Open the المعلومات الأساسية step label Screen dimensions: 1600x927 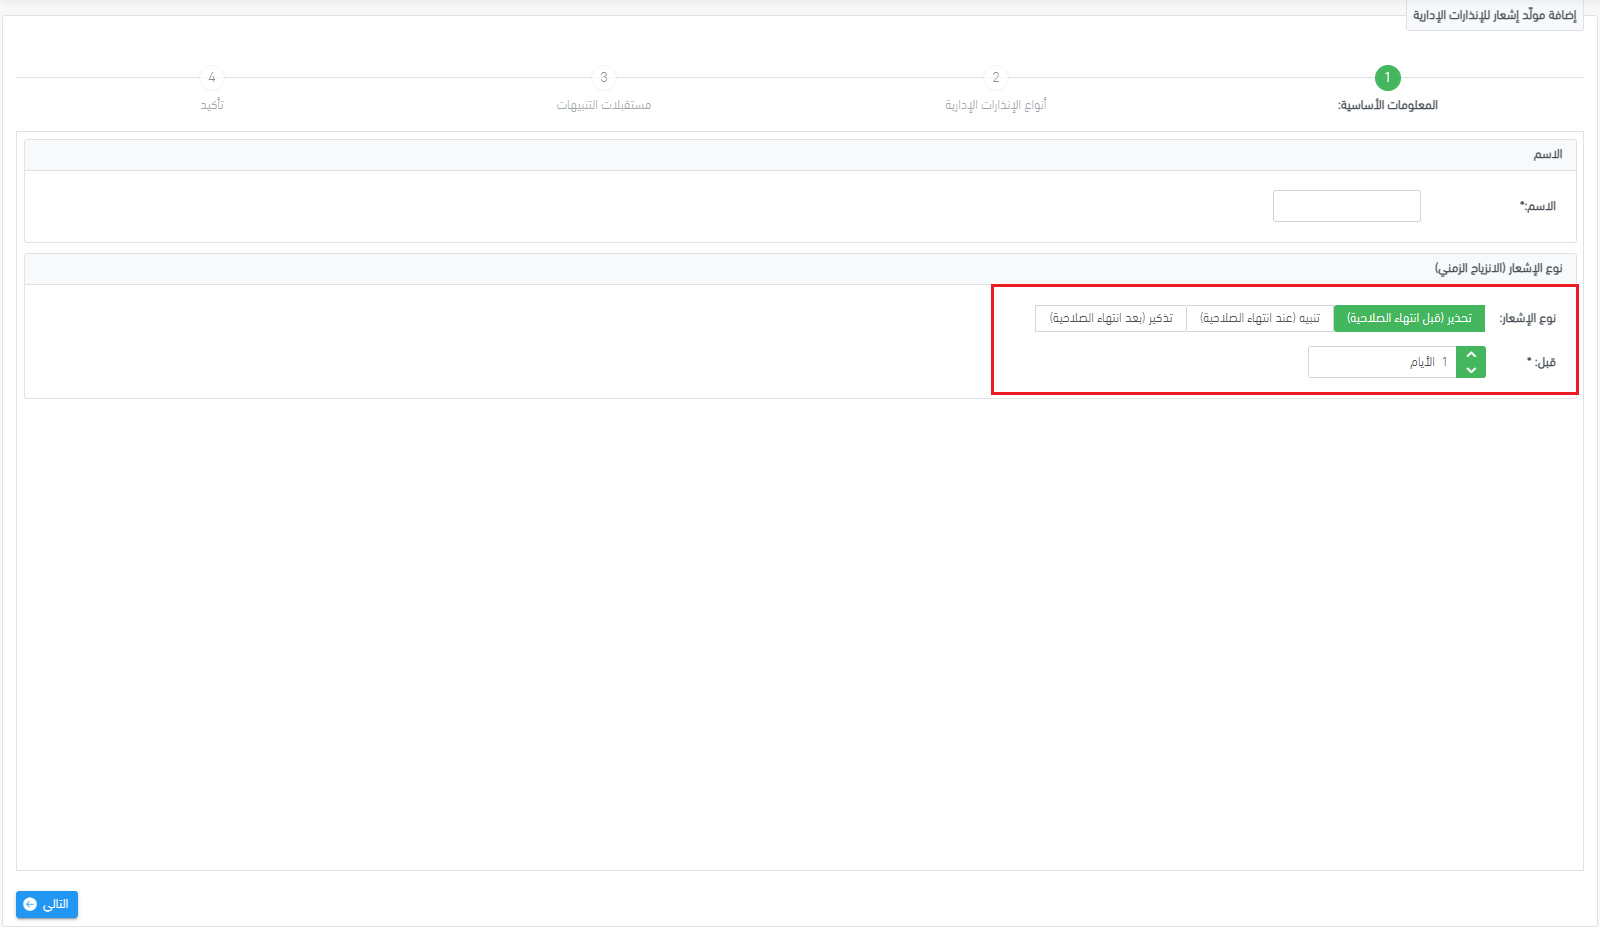point(1387,105)
